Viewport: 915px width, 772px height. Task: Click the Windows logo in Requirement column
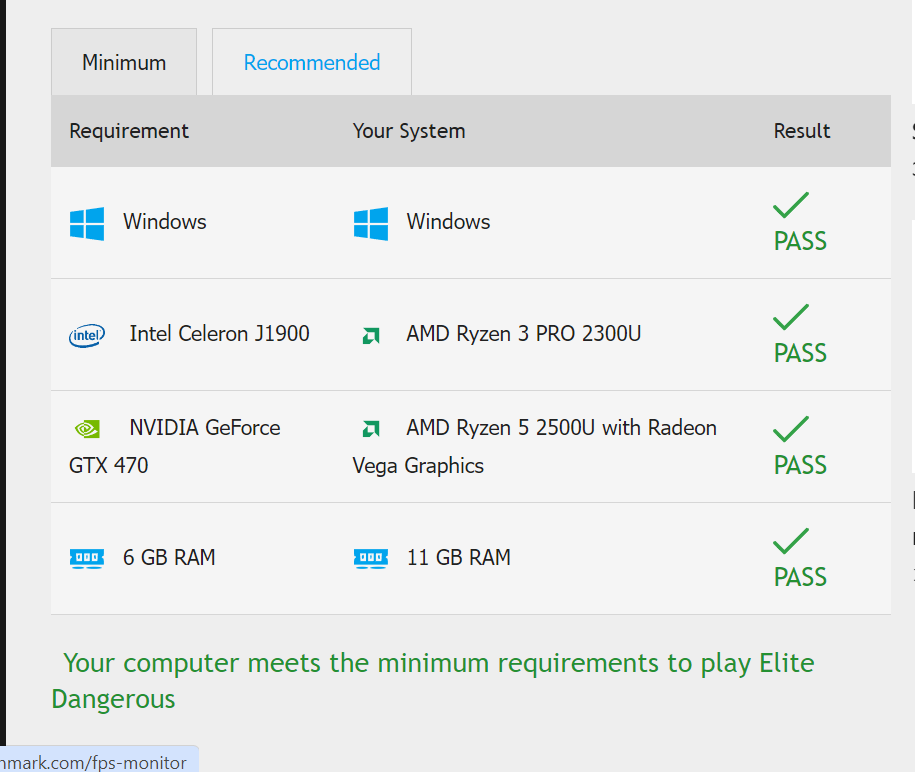pos(87,223)
